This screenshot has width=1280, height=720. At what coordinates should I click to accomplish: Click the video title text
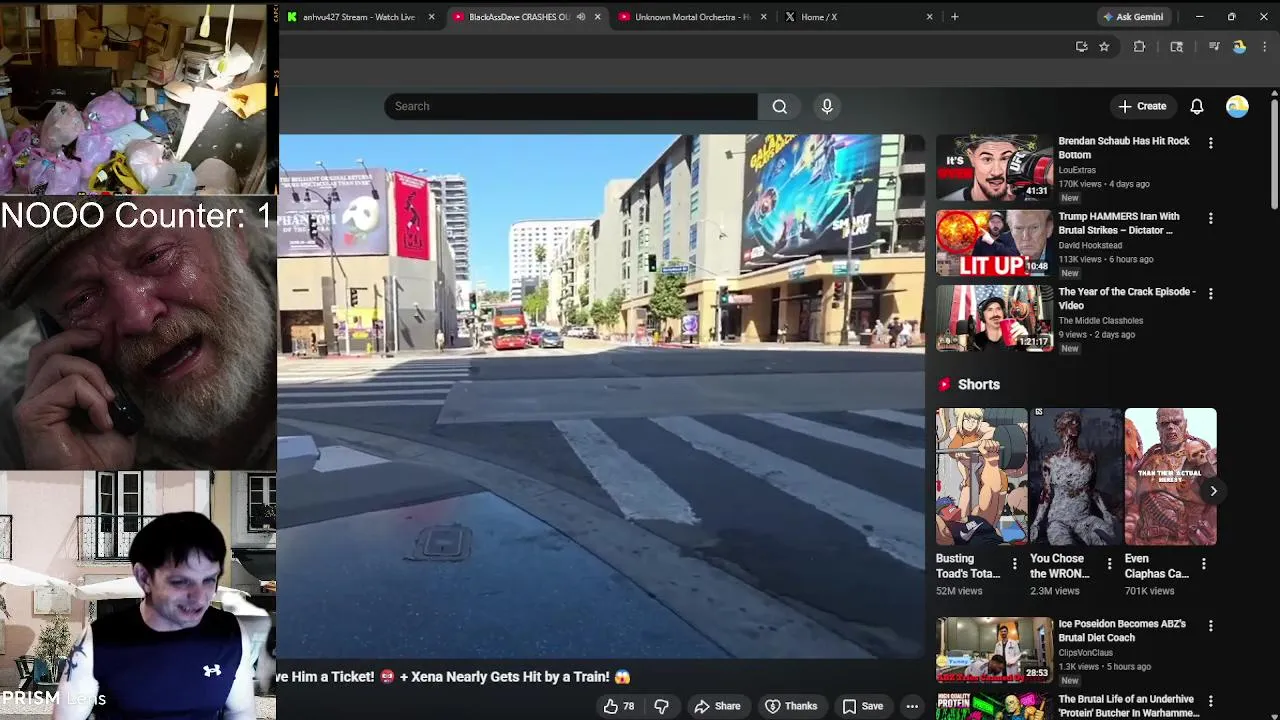(454, 677)
